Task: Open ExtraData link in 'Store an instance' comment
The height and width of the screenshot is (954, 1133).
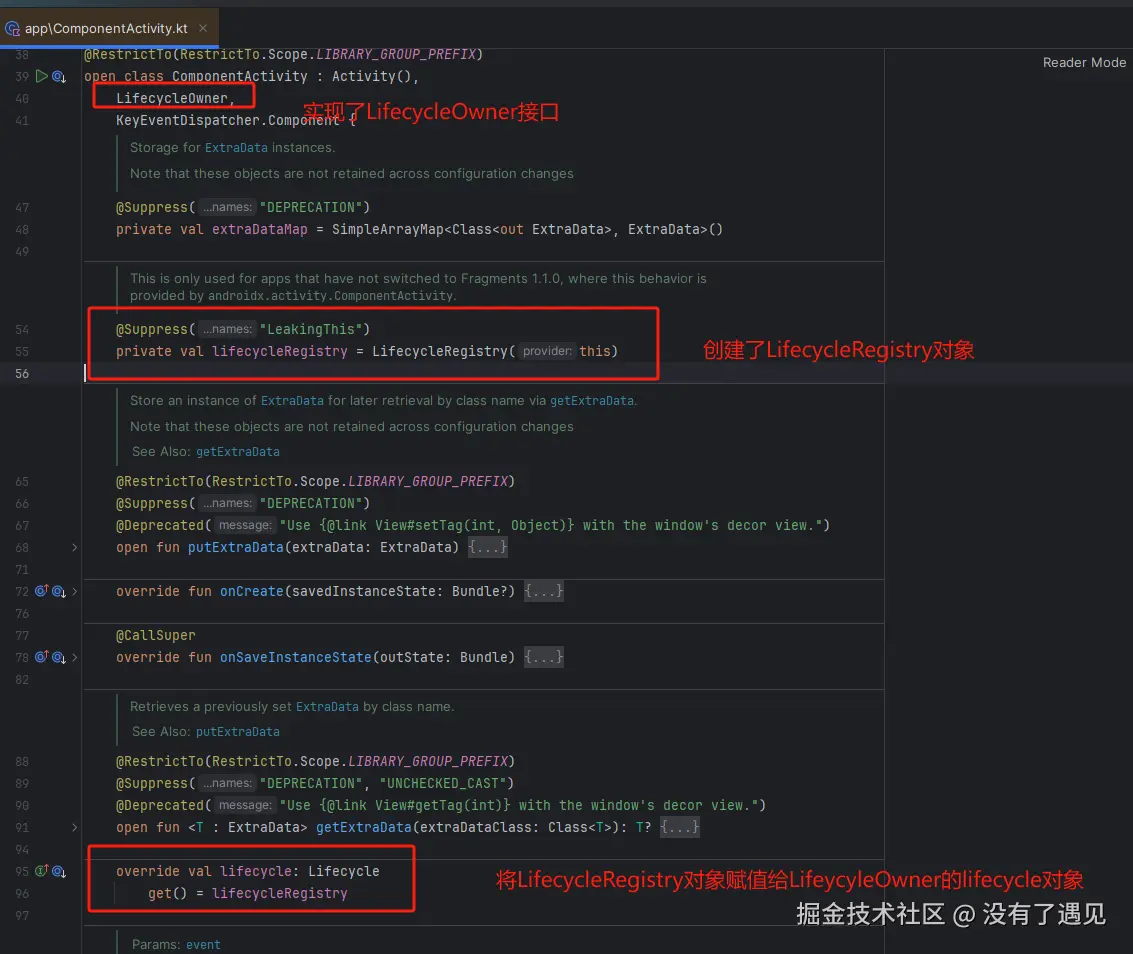Action: [x=292, y=400]
